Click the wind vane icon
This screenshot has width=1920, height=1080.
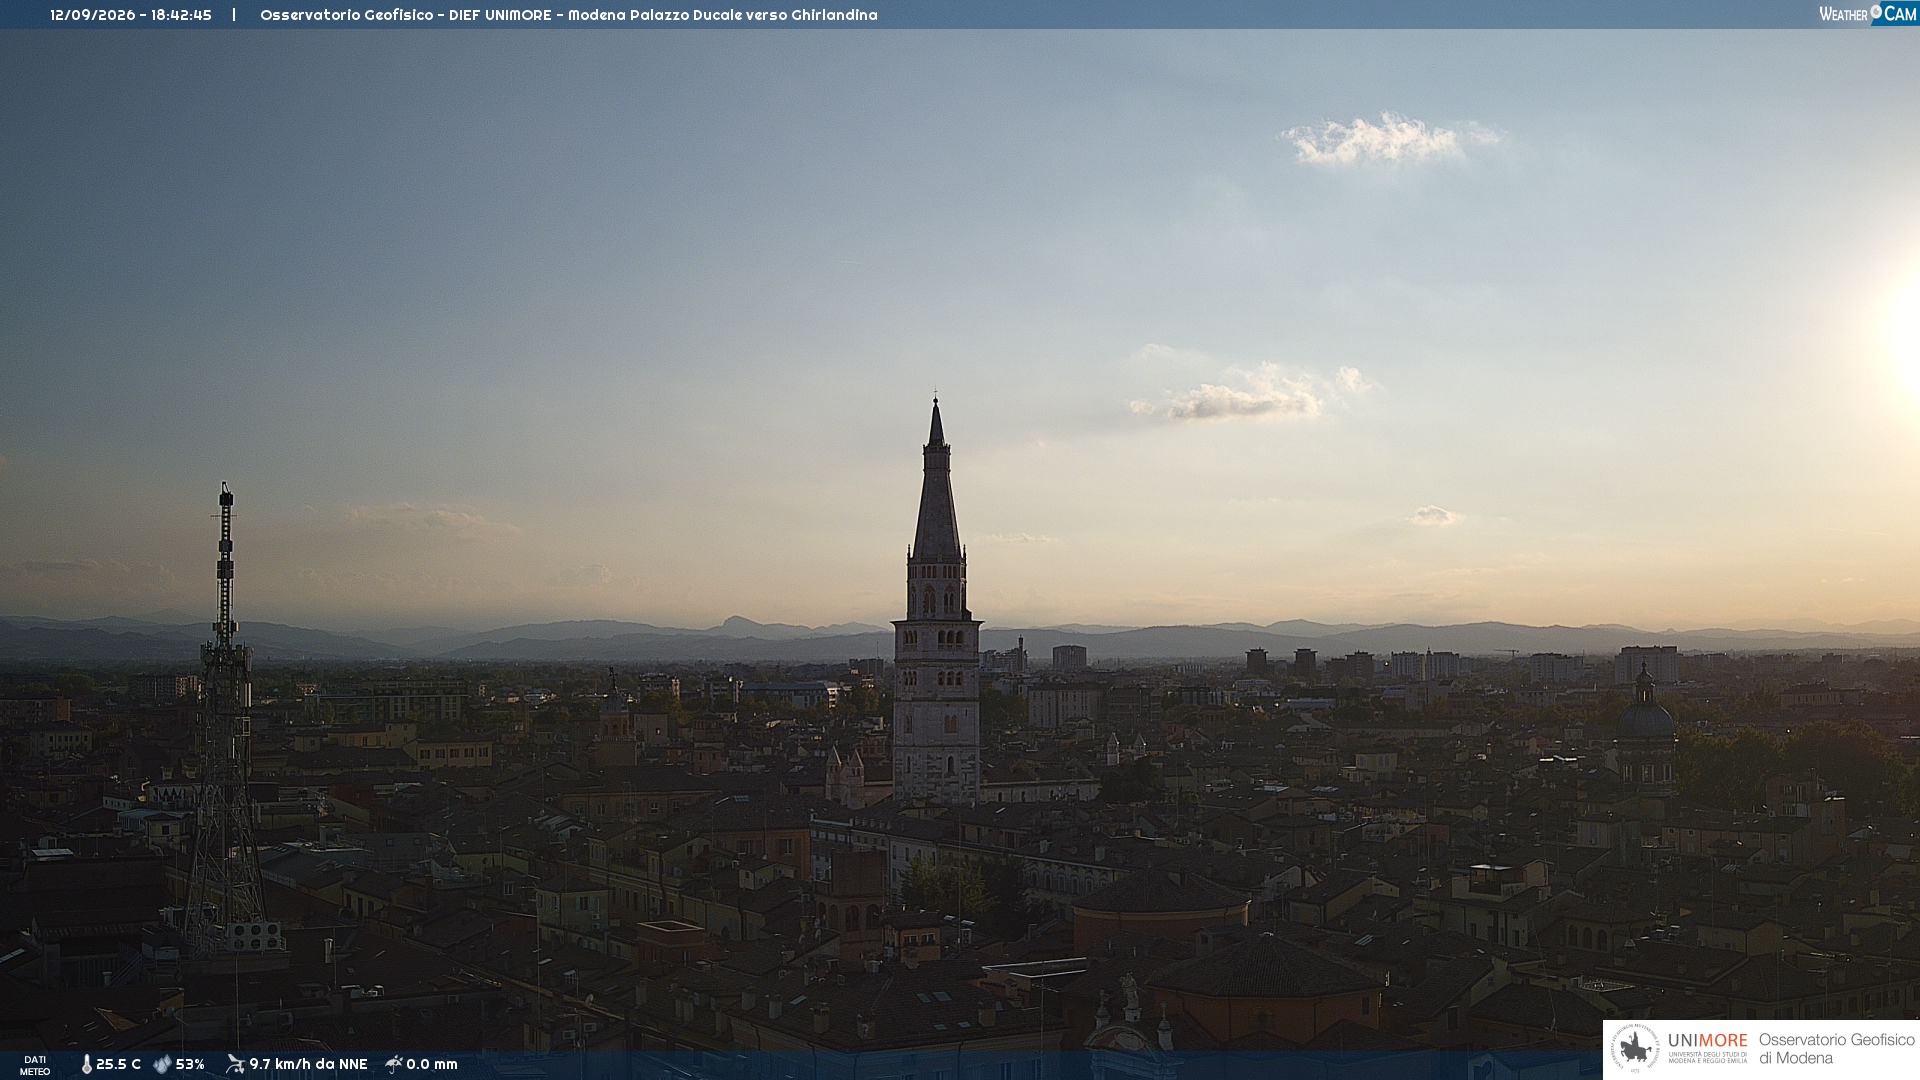click(x=235, y=1064)
